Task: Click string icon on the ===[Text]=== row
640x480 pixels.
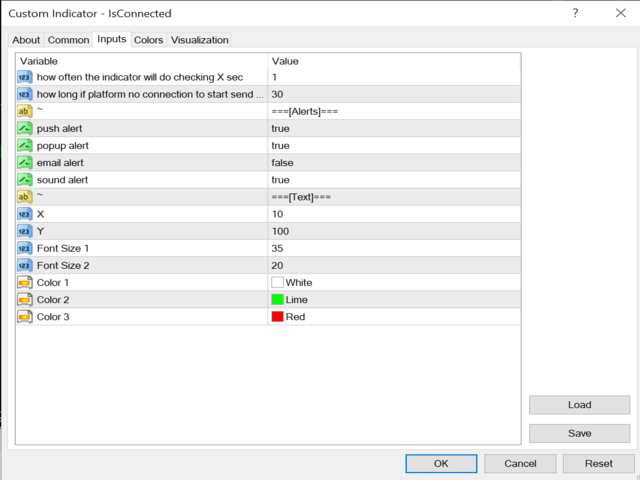Action: (x=24, y=197)
